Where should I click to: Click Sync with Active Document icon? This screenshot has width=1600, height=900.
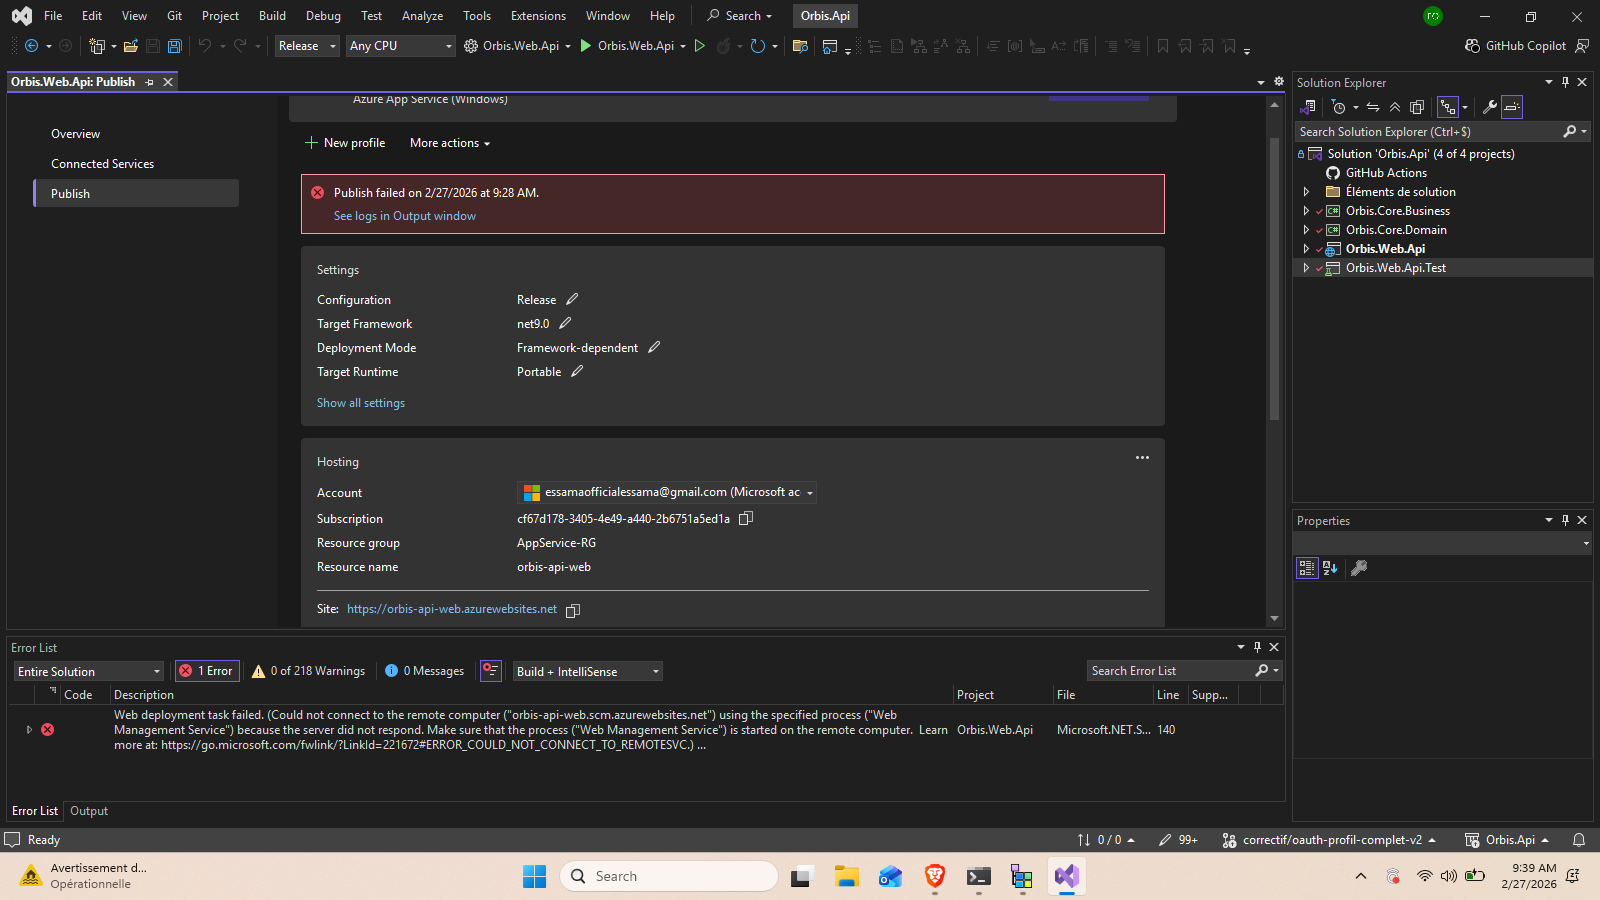[1373, 107]
